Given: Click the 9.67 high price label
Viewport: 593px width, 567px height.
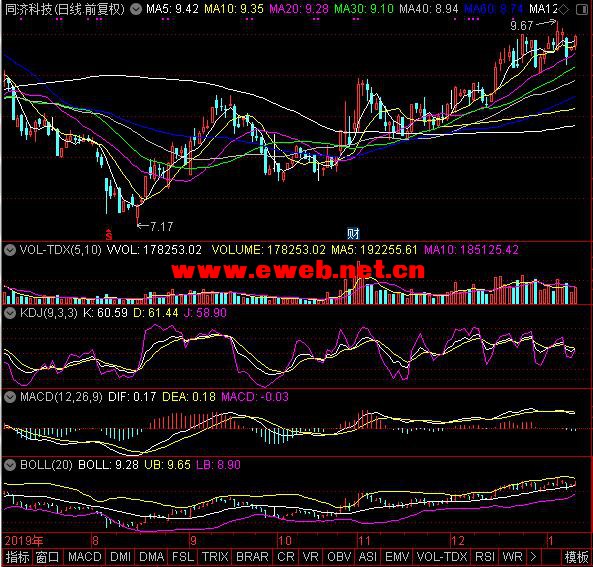Looking at the screenshot, I should click(522, 26).
